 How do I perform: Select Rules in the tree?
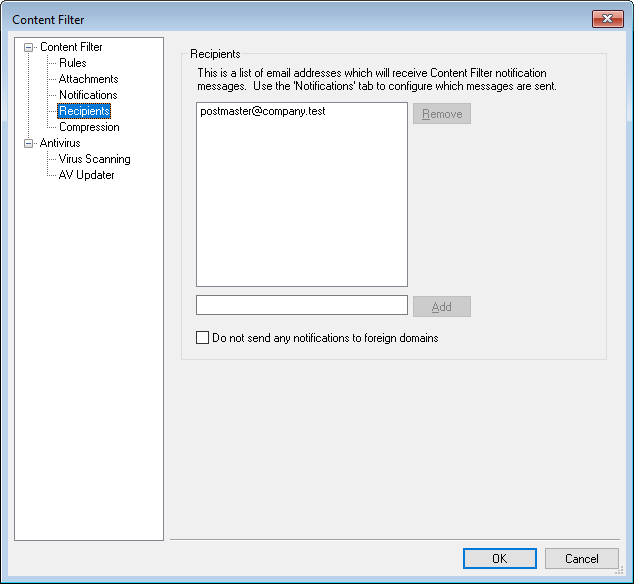coord(72,63)
